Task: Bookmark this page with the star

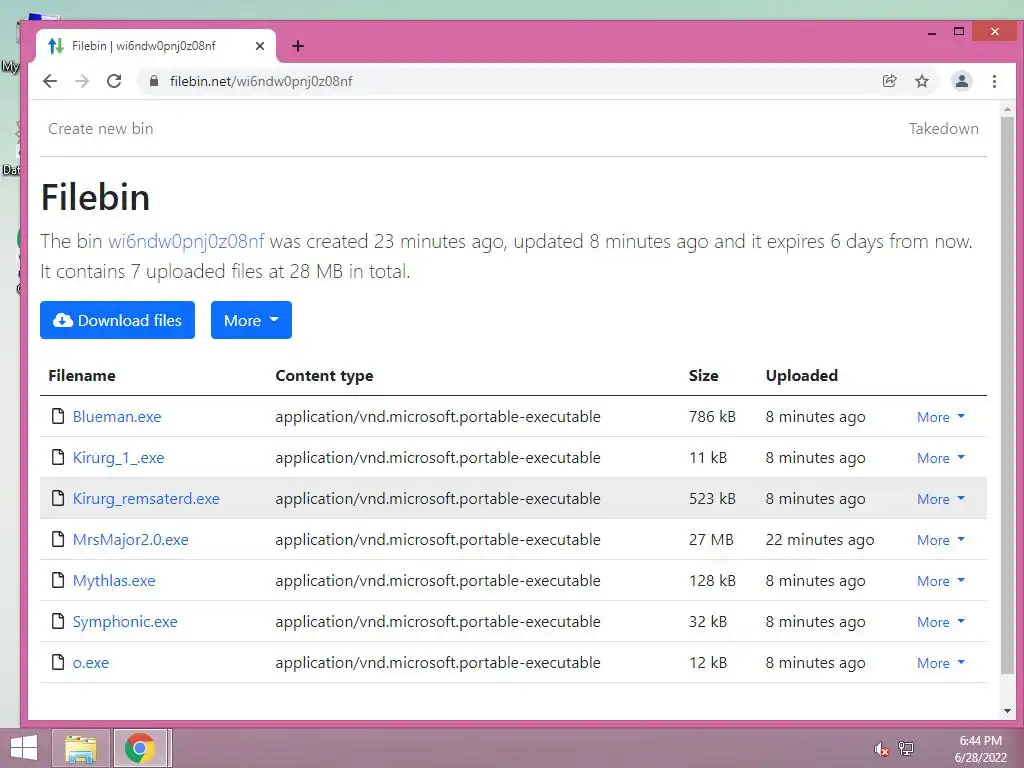Action: click(x=921, y=81)
